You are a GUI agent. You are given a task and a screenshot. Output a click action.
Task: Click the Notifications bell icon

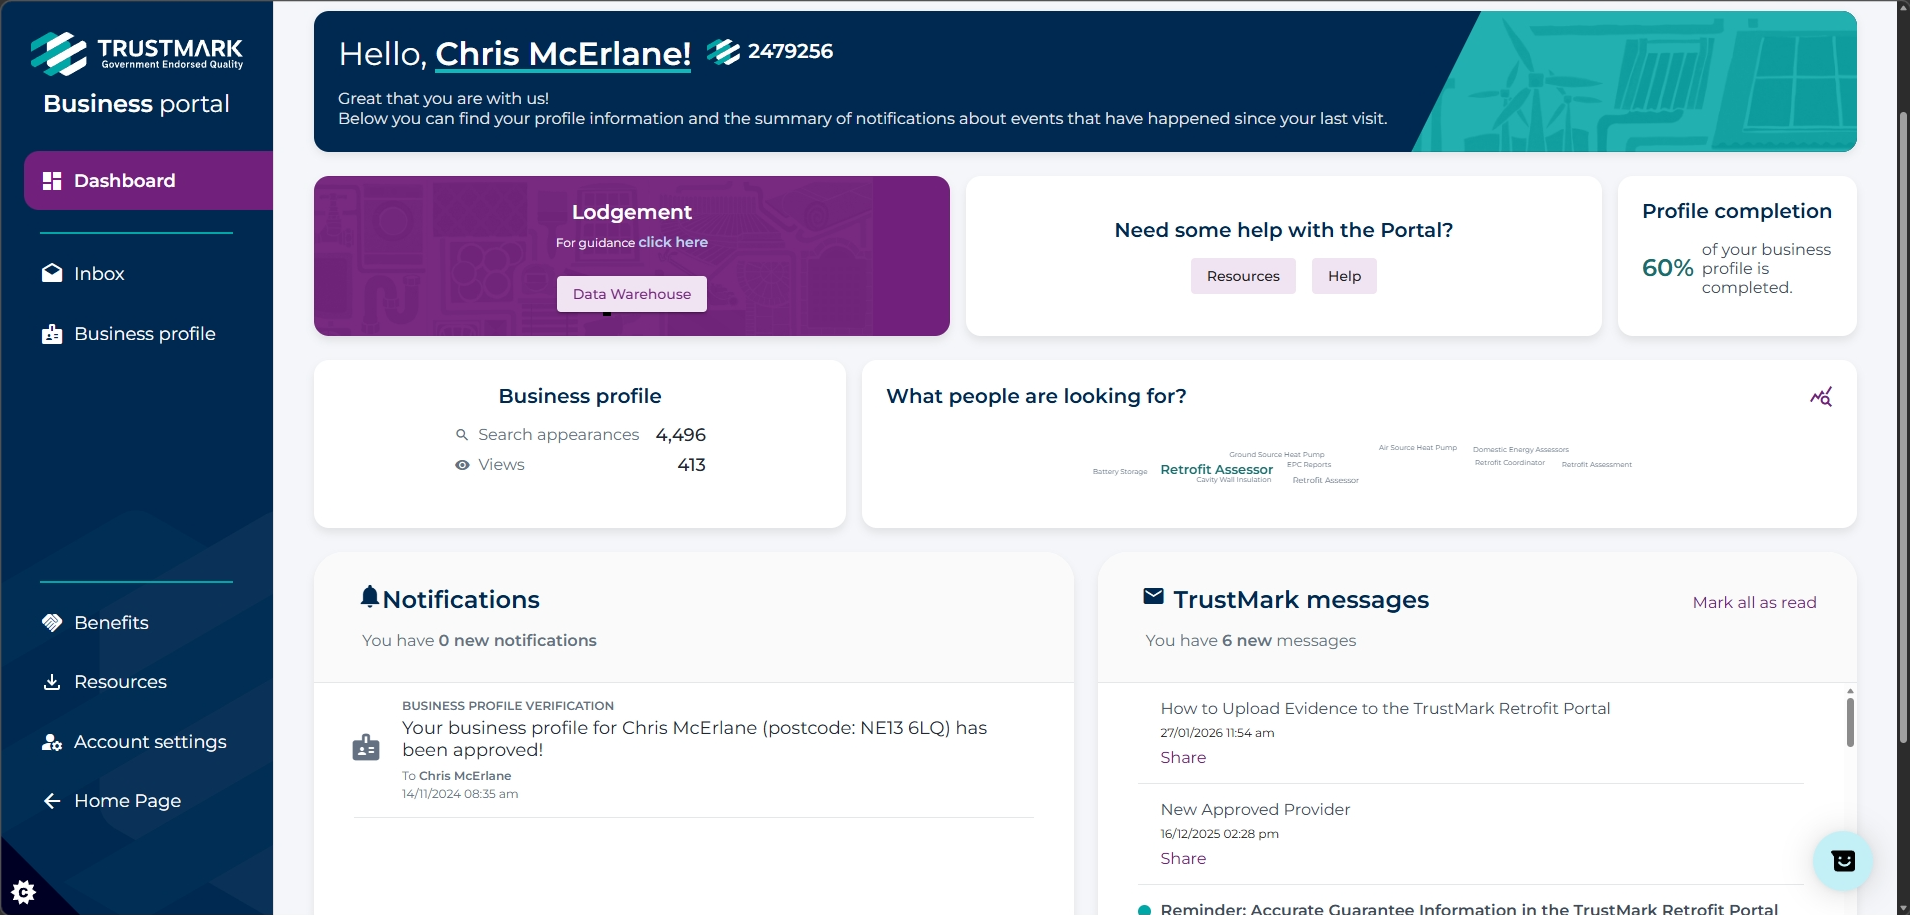click(370, 597)
